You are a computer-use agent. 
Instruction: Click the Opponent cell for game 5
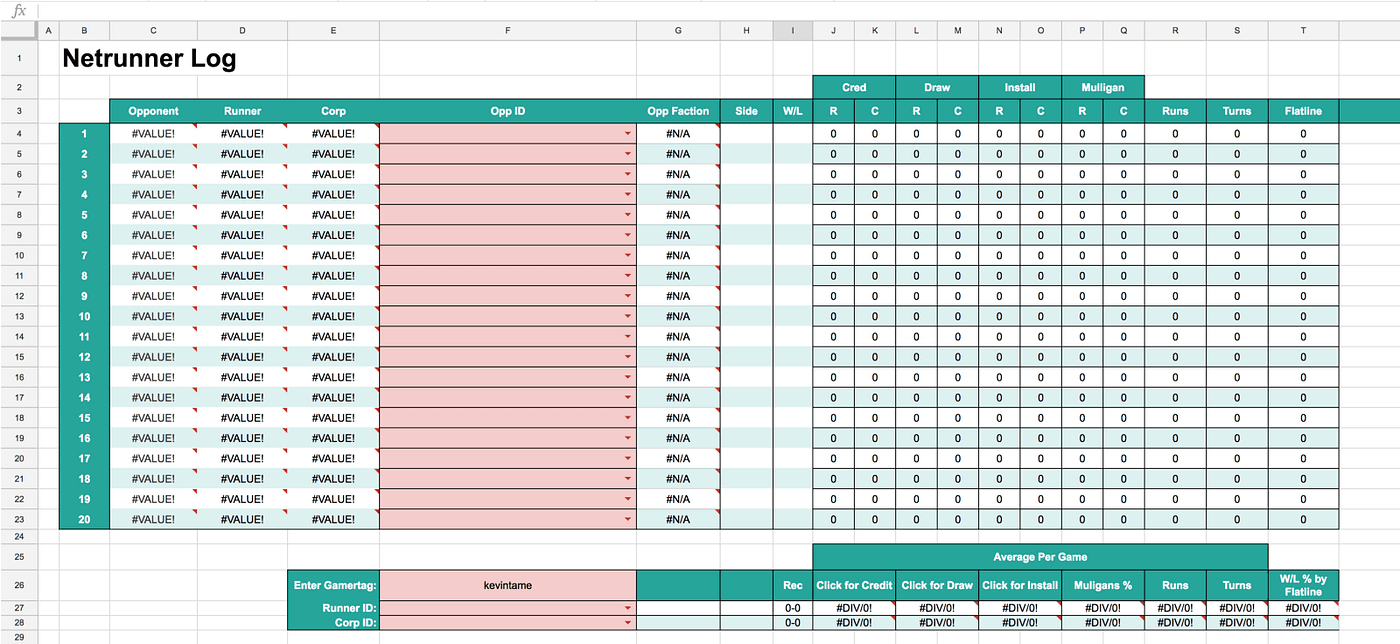153,215
